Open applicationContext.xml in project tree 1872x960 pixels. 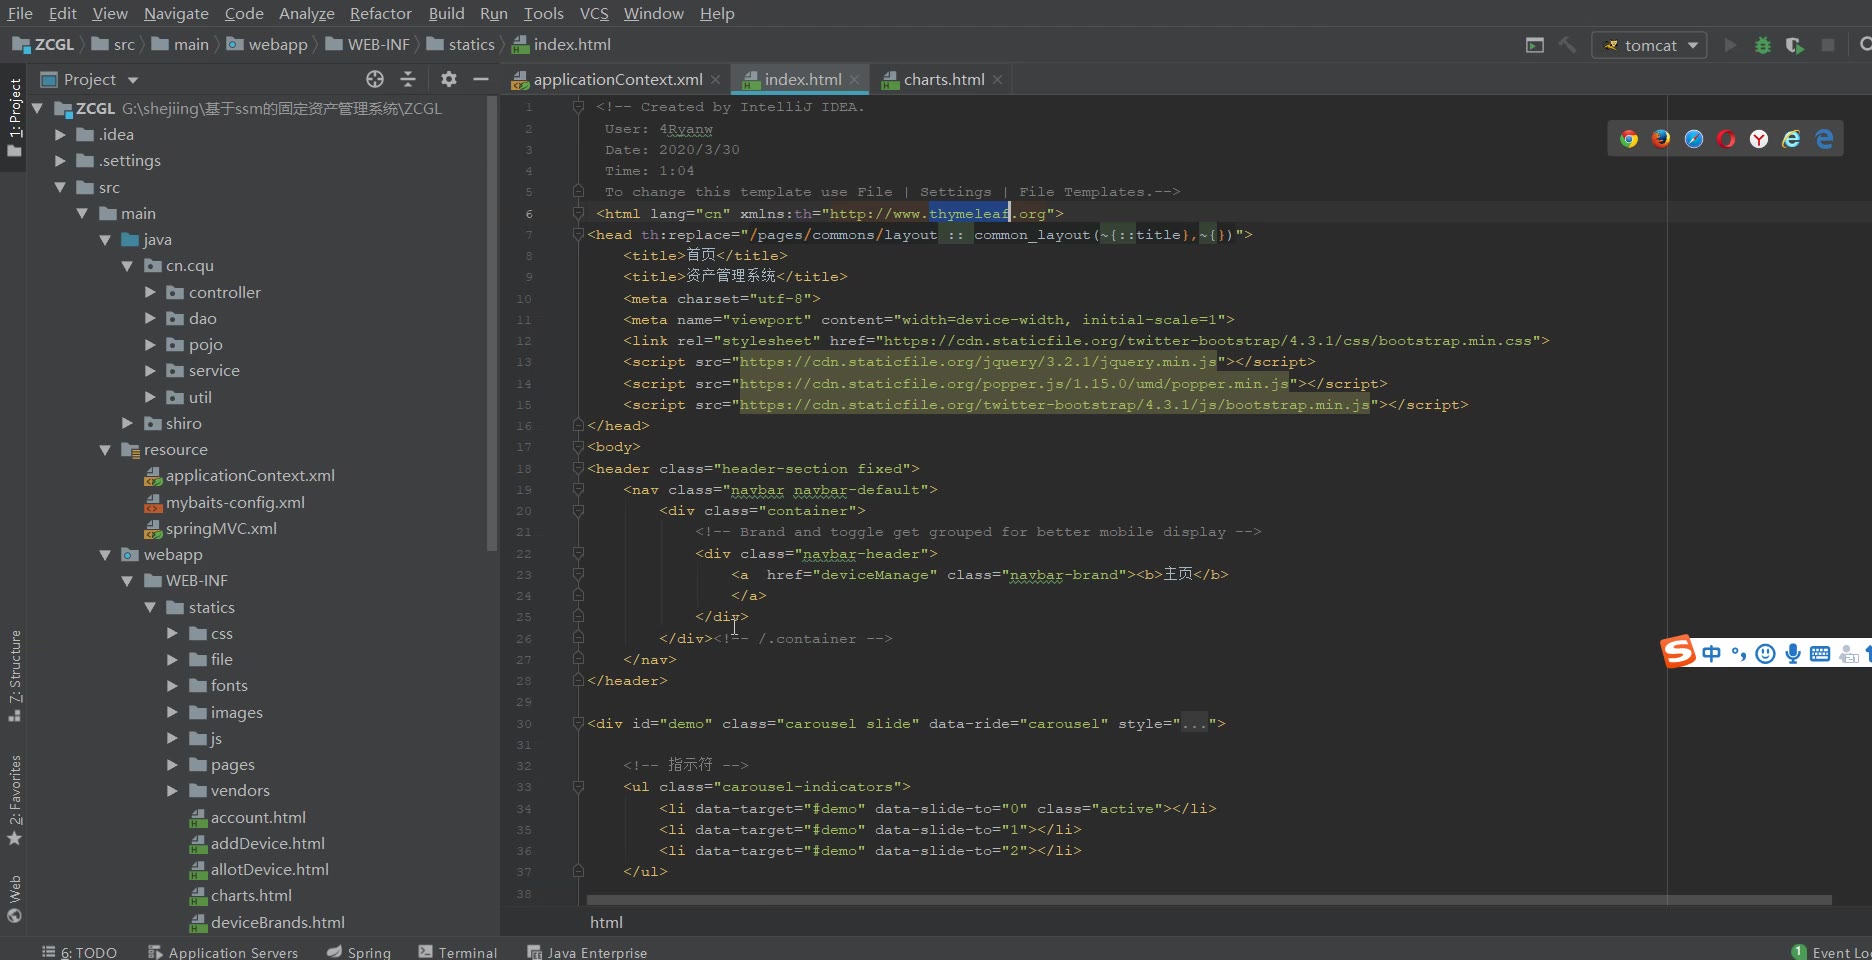[249, 476]
